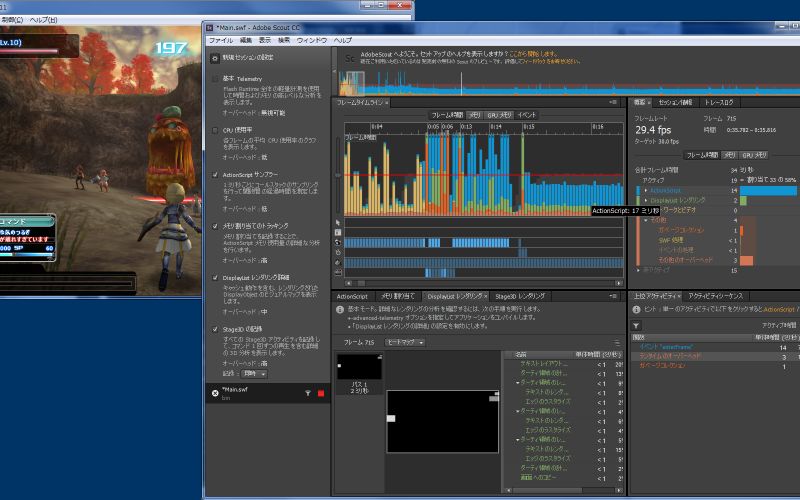Open the ヒートマップ dropdown

[406, 342]
